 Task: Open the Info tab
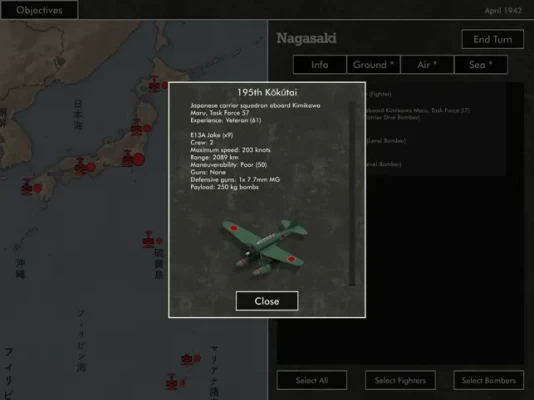319,64
